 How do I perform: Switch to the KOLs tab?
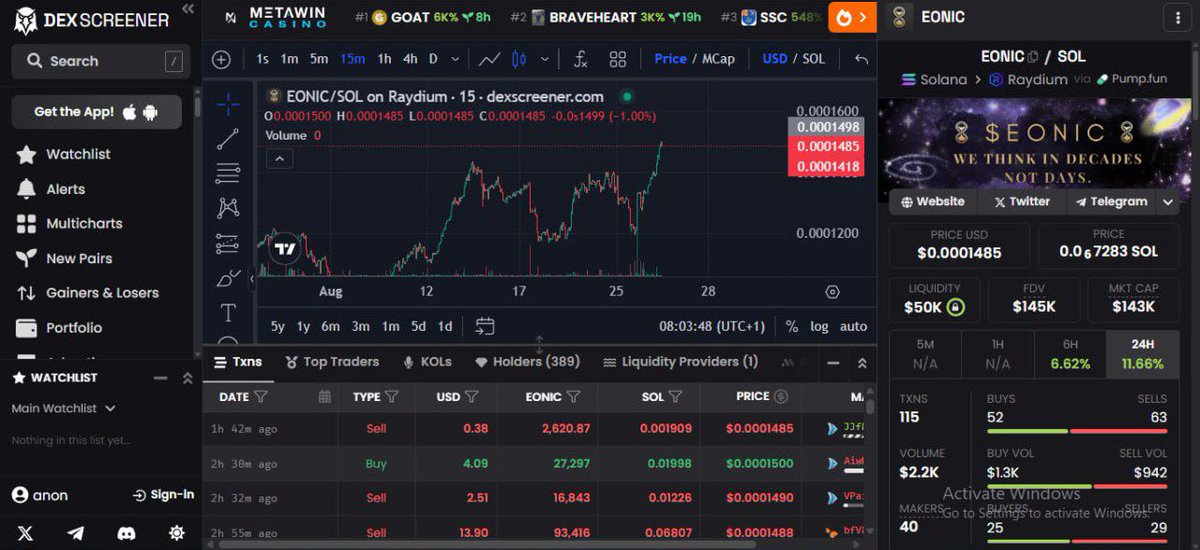(427, 362)
